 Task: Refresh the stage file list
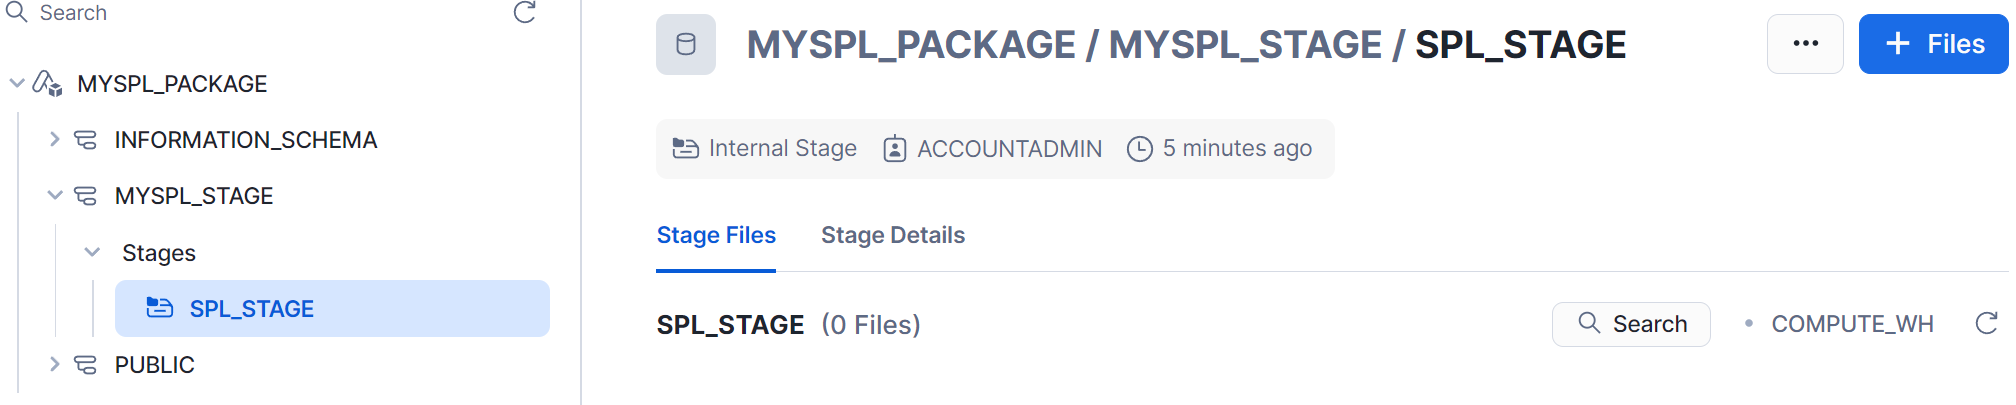tap(1986, 324)
